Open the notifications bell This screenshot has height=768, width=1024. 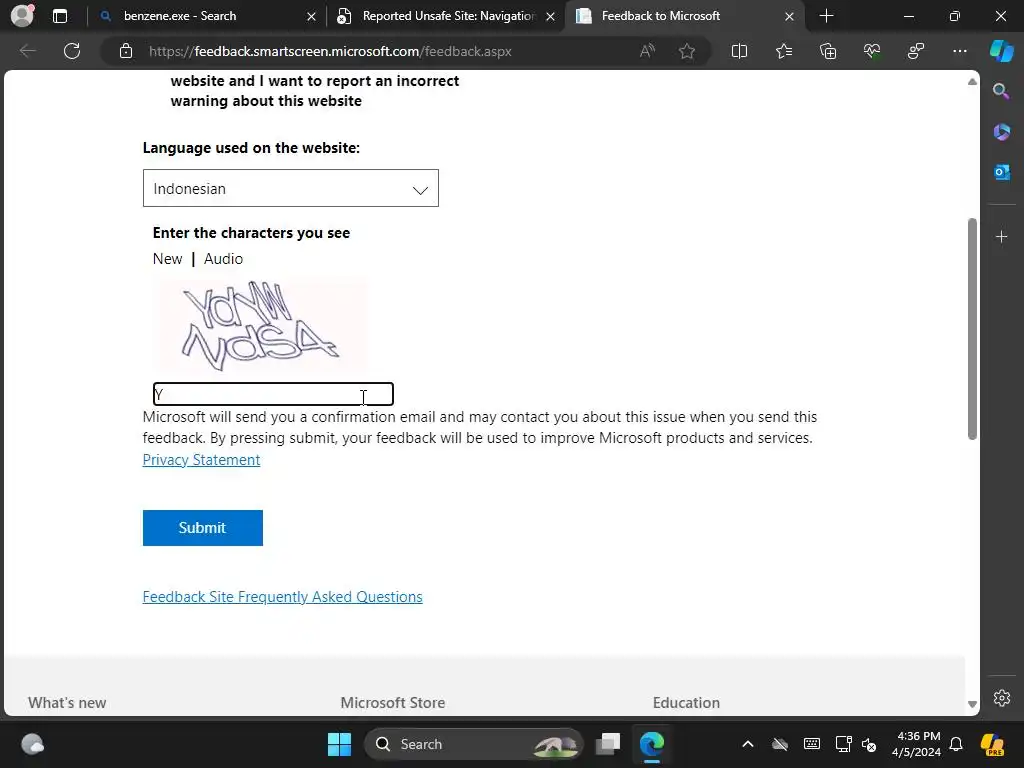coord(956,744)
